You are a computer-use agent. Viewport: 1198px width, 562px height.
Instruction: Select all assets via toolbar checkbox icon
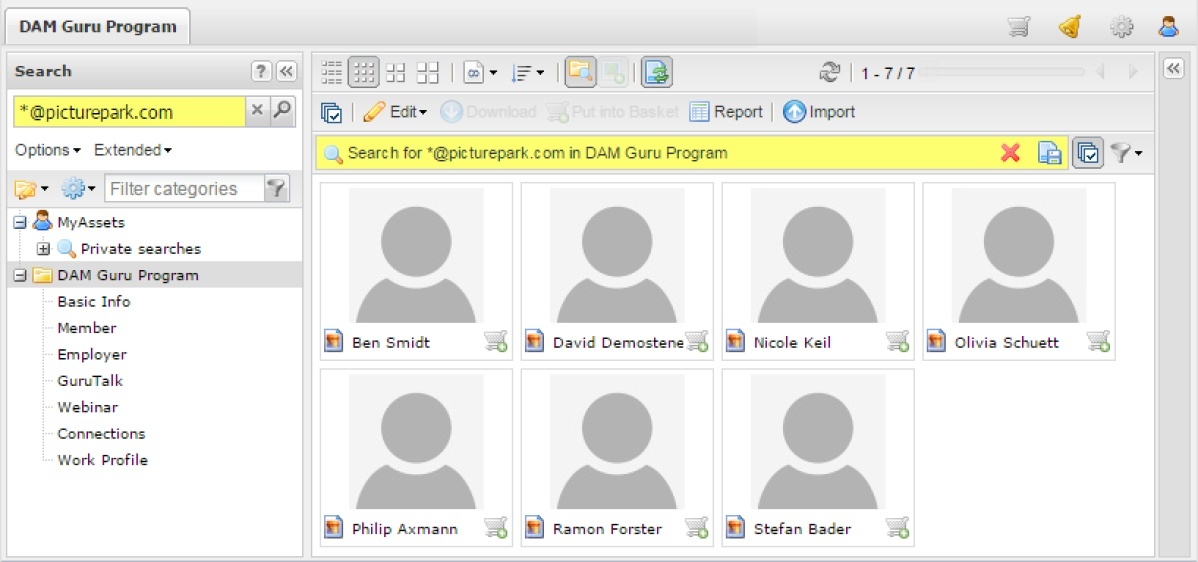coord(332,112)
